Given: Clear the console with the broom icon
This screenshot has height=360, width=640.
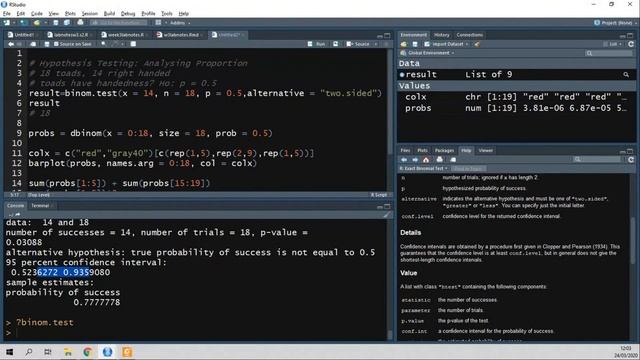Looking at the screenshot, I should (386, 215).
